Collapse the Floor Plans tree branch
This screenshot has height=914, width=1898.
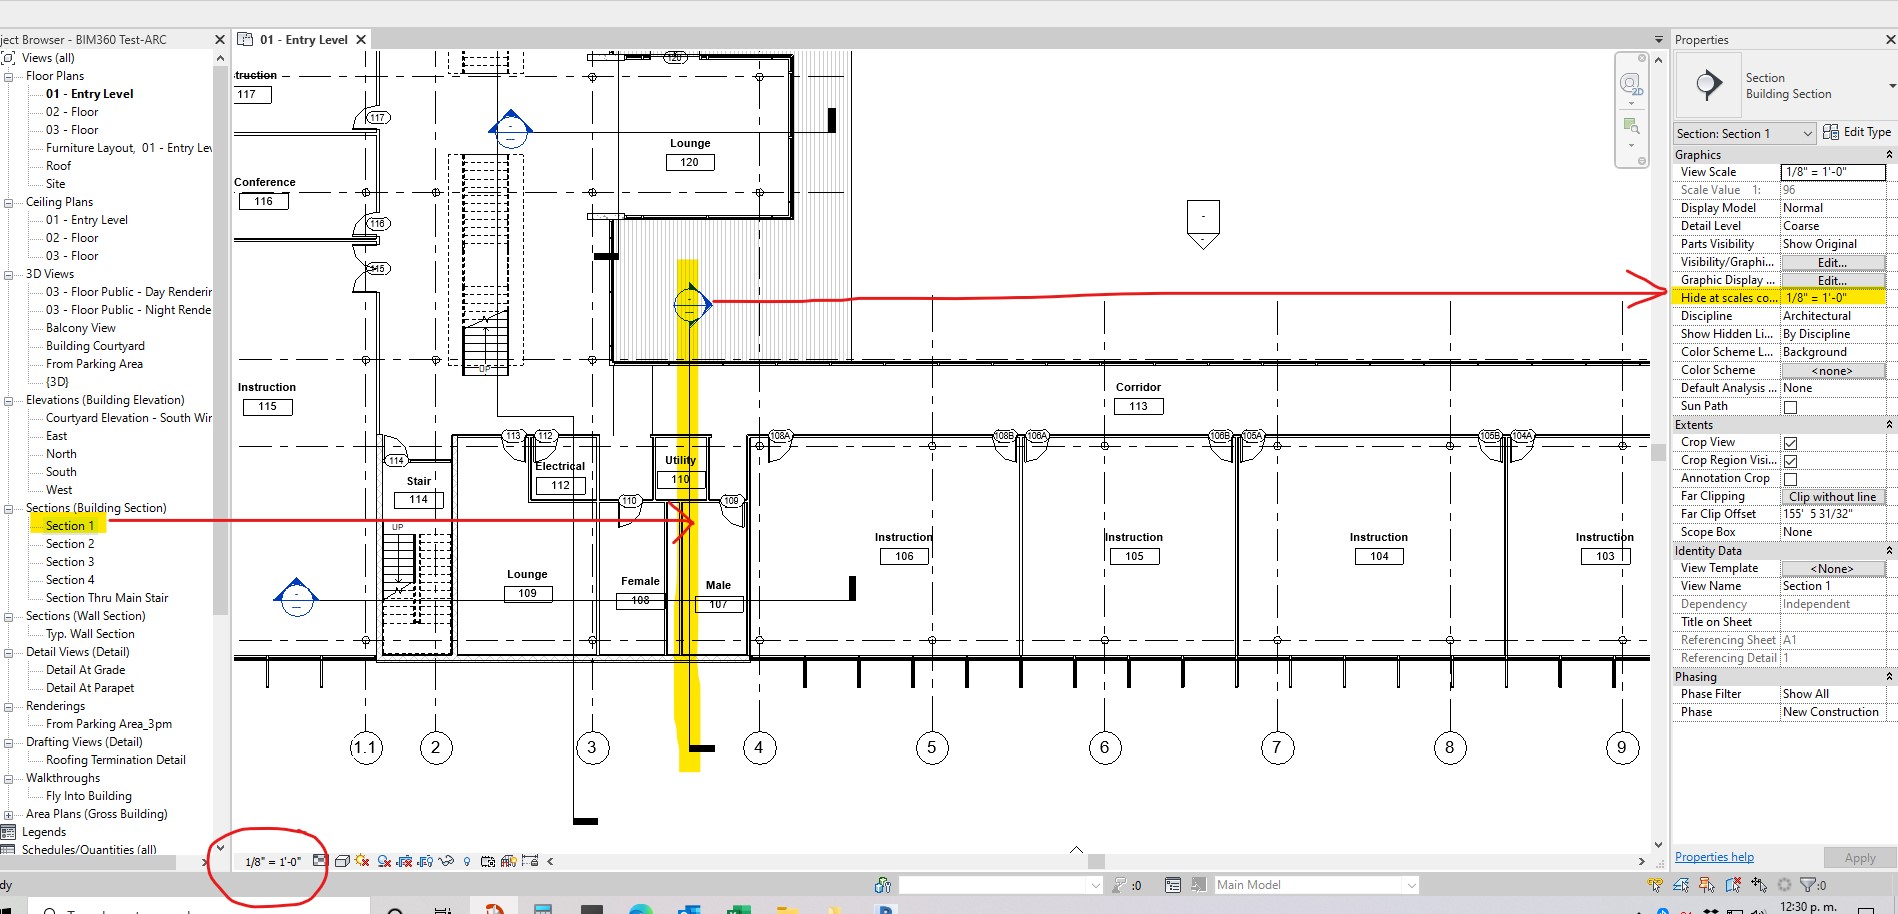(x=8, y=75)
